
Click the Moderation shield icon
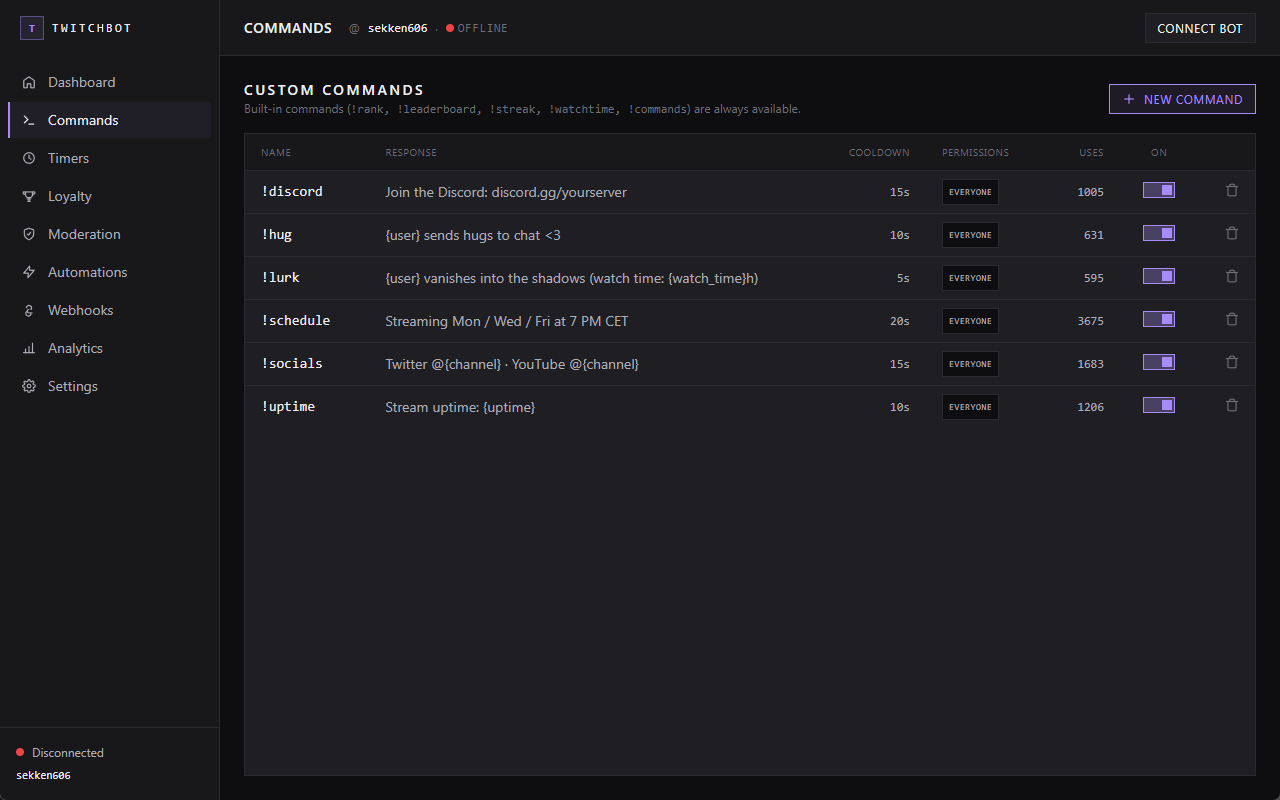tap(29, 234)
